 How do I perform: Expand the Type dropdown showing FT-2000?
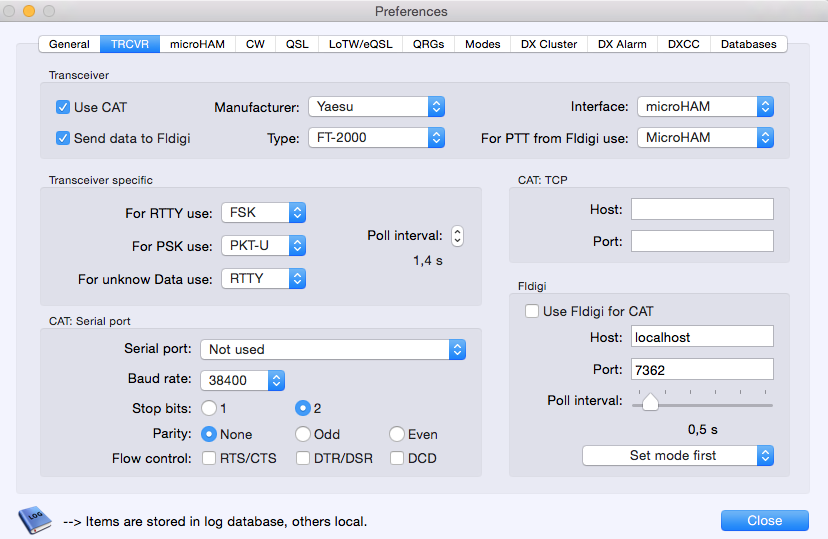pos(375,138)
